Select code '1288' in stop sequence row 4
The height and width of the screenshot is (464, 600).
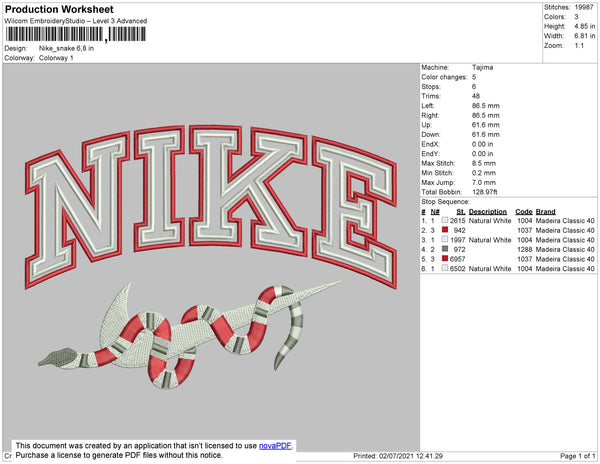[524, 249]
